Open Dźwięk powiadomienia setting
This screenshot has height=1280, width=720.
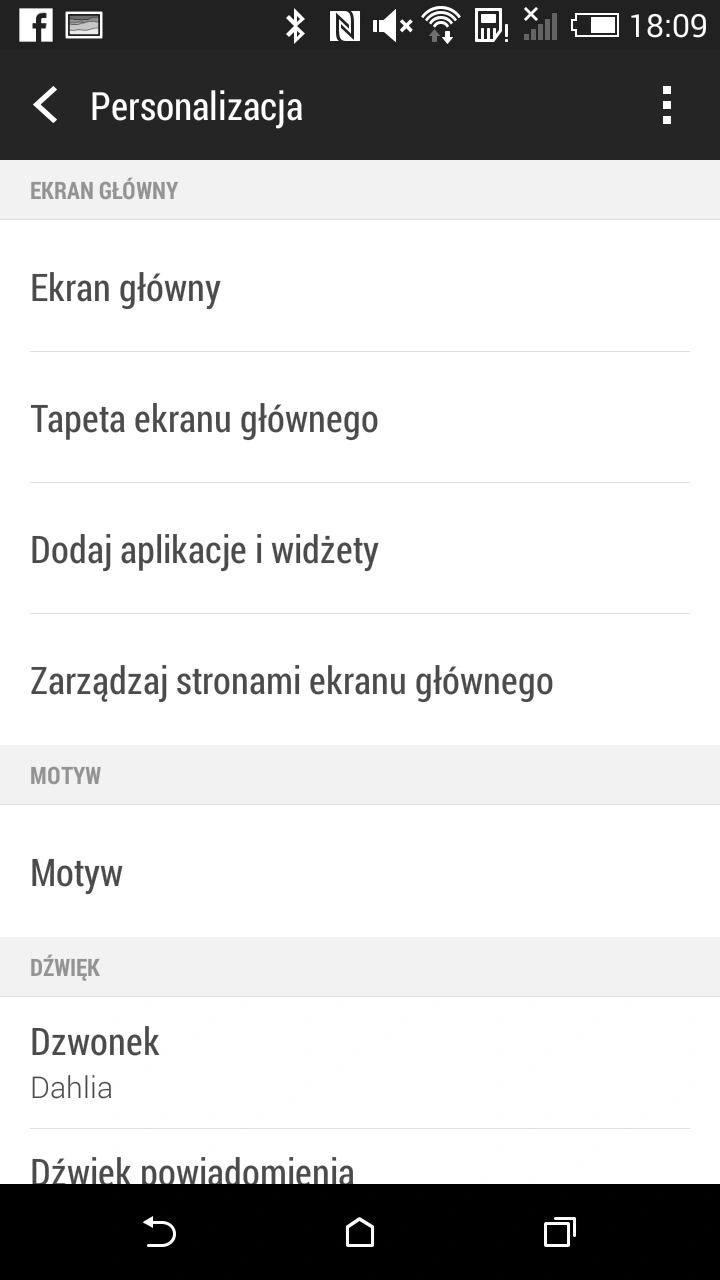360,1157
